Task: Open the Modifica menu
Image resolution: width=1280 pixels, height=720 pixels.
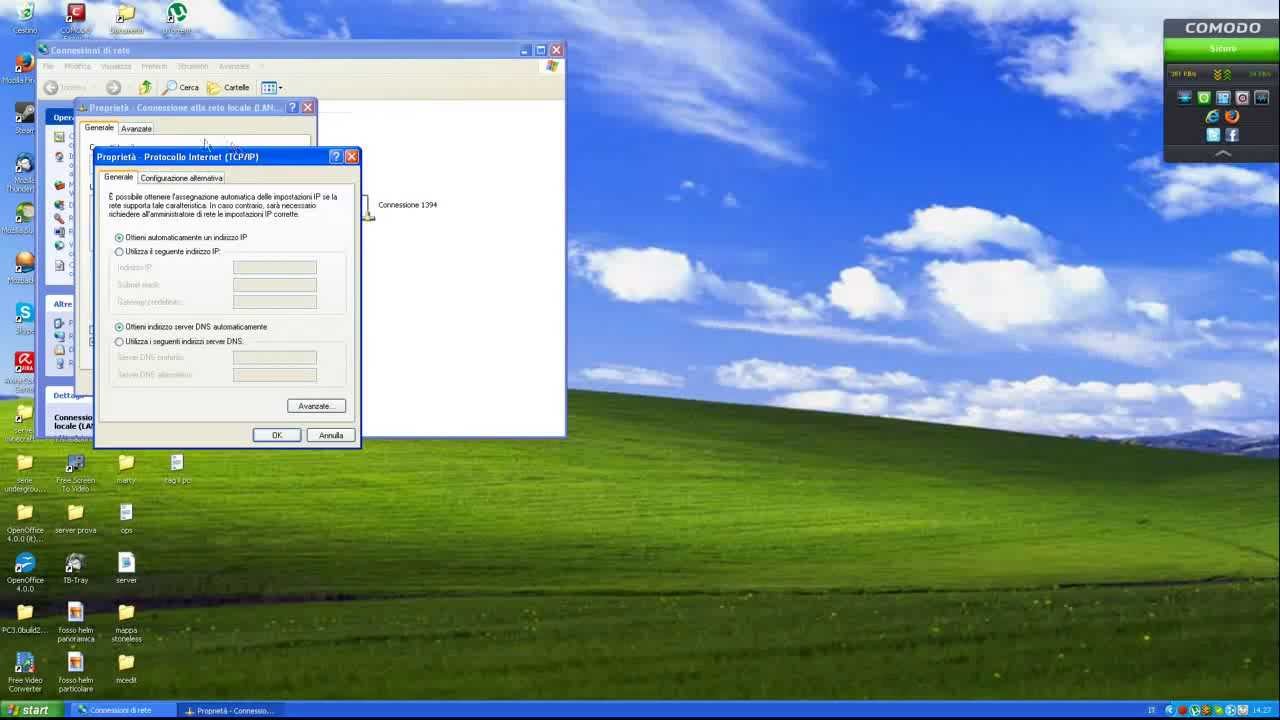Action: pyautogui.click(x=77, y=67)
